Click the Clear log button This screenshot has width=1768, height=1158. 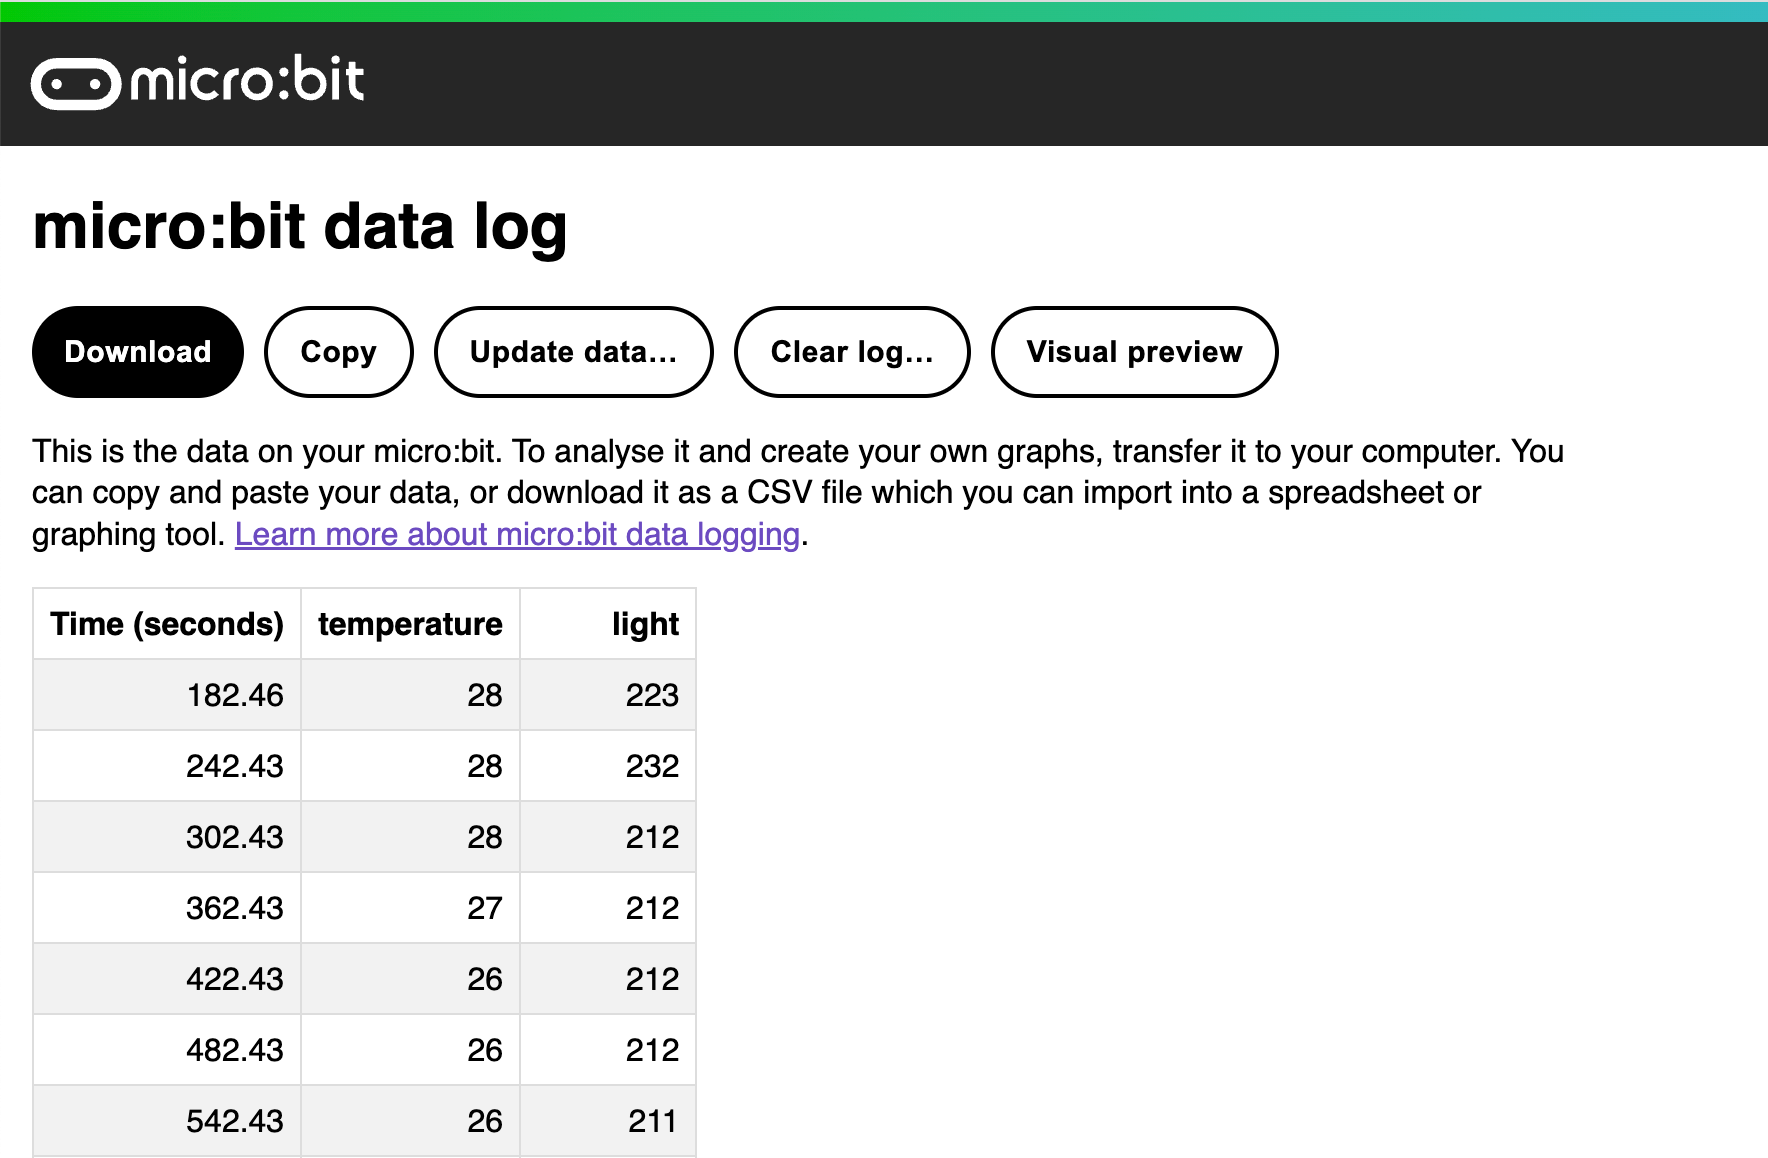click(x=852, y=352)
